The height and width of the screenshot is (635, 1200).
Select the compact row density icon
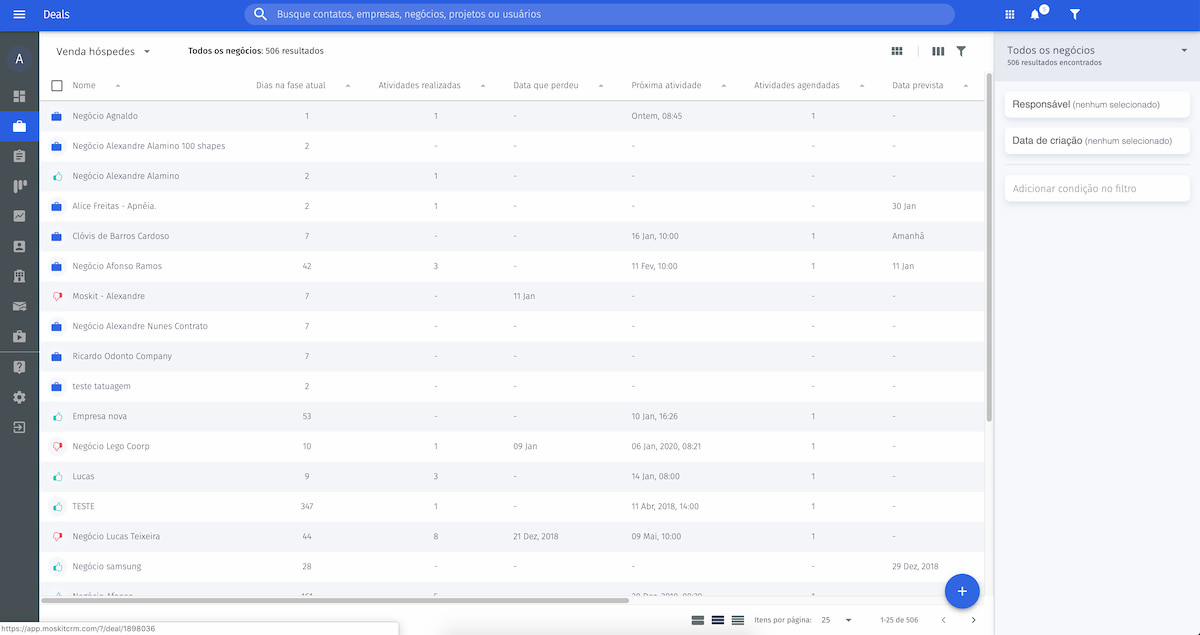pyautogui.click(x=738, y=620)
